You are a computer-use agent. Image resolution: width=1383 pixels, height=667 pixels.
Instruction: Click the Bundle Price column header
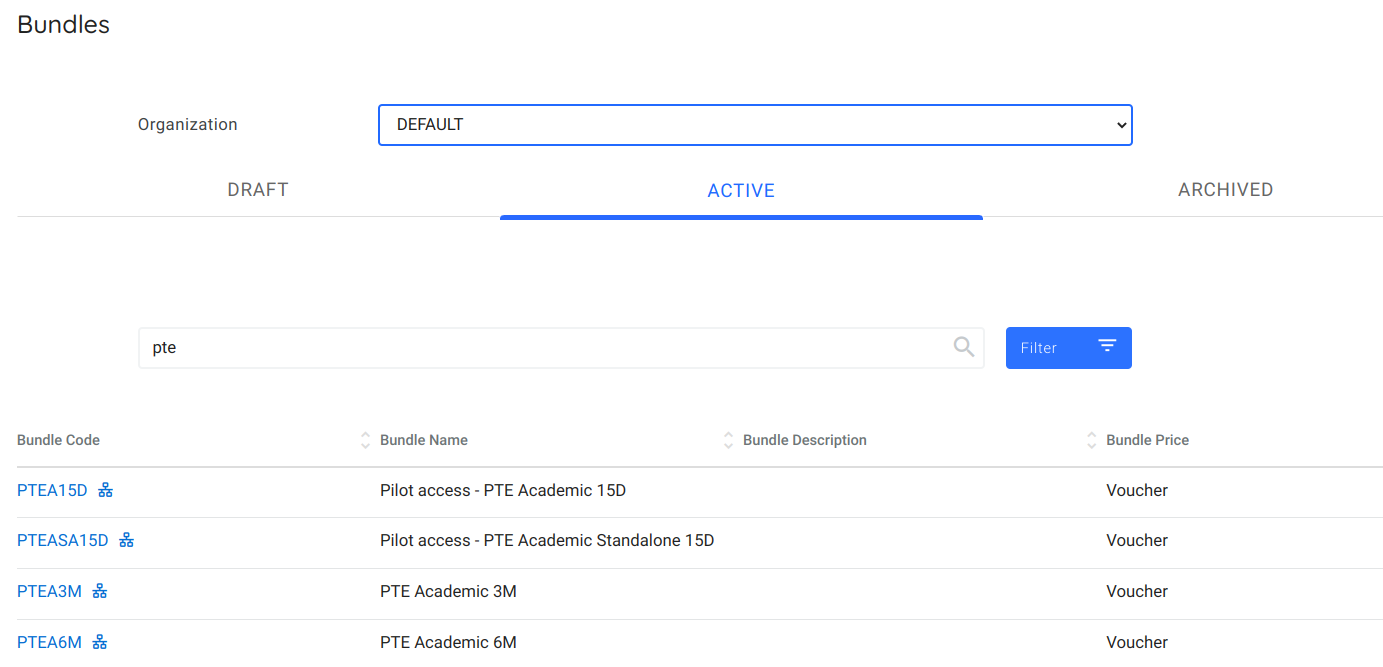click(x=1147, y=440)
